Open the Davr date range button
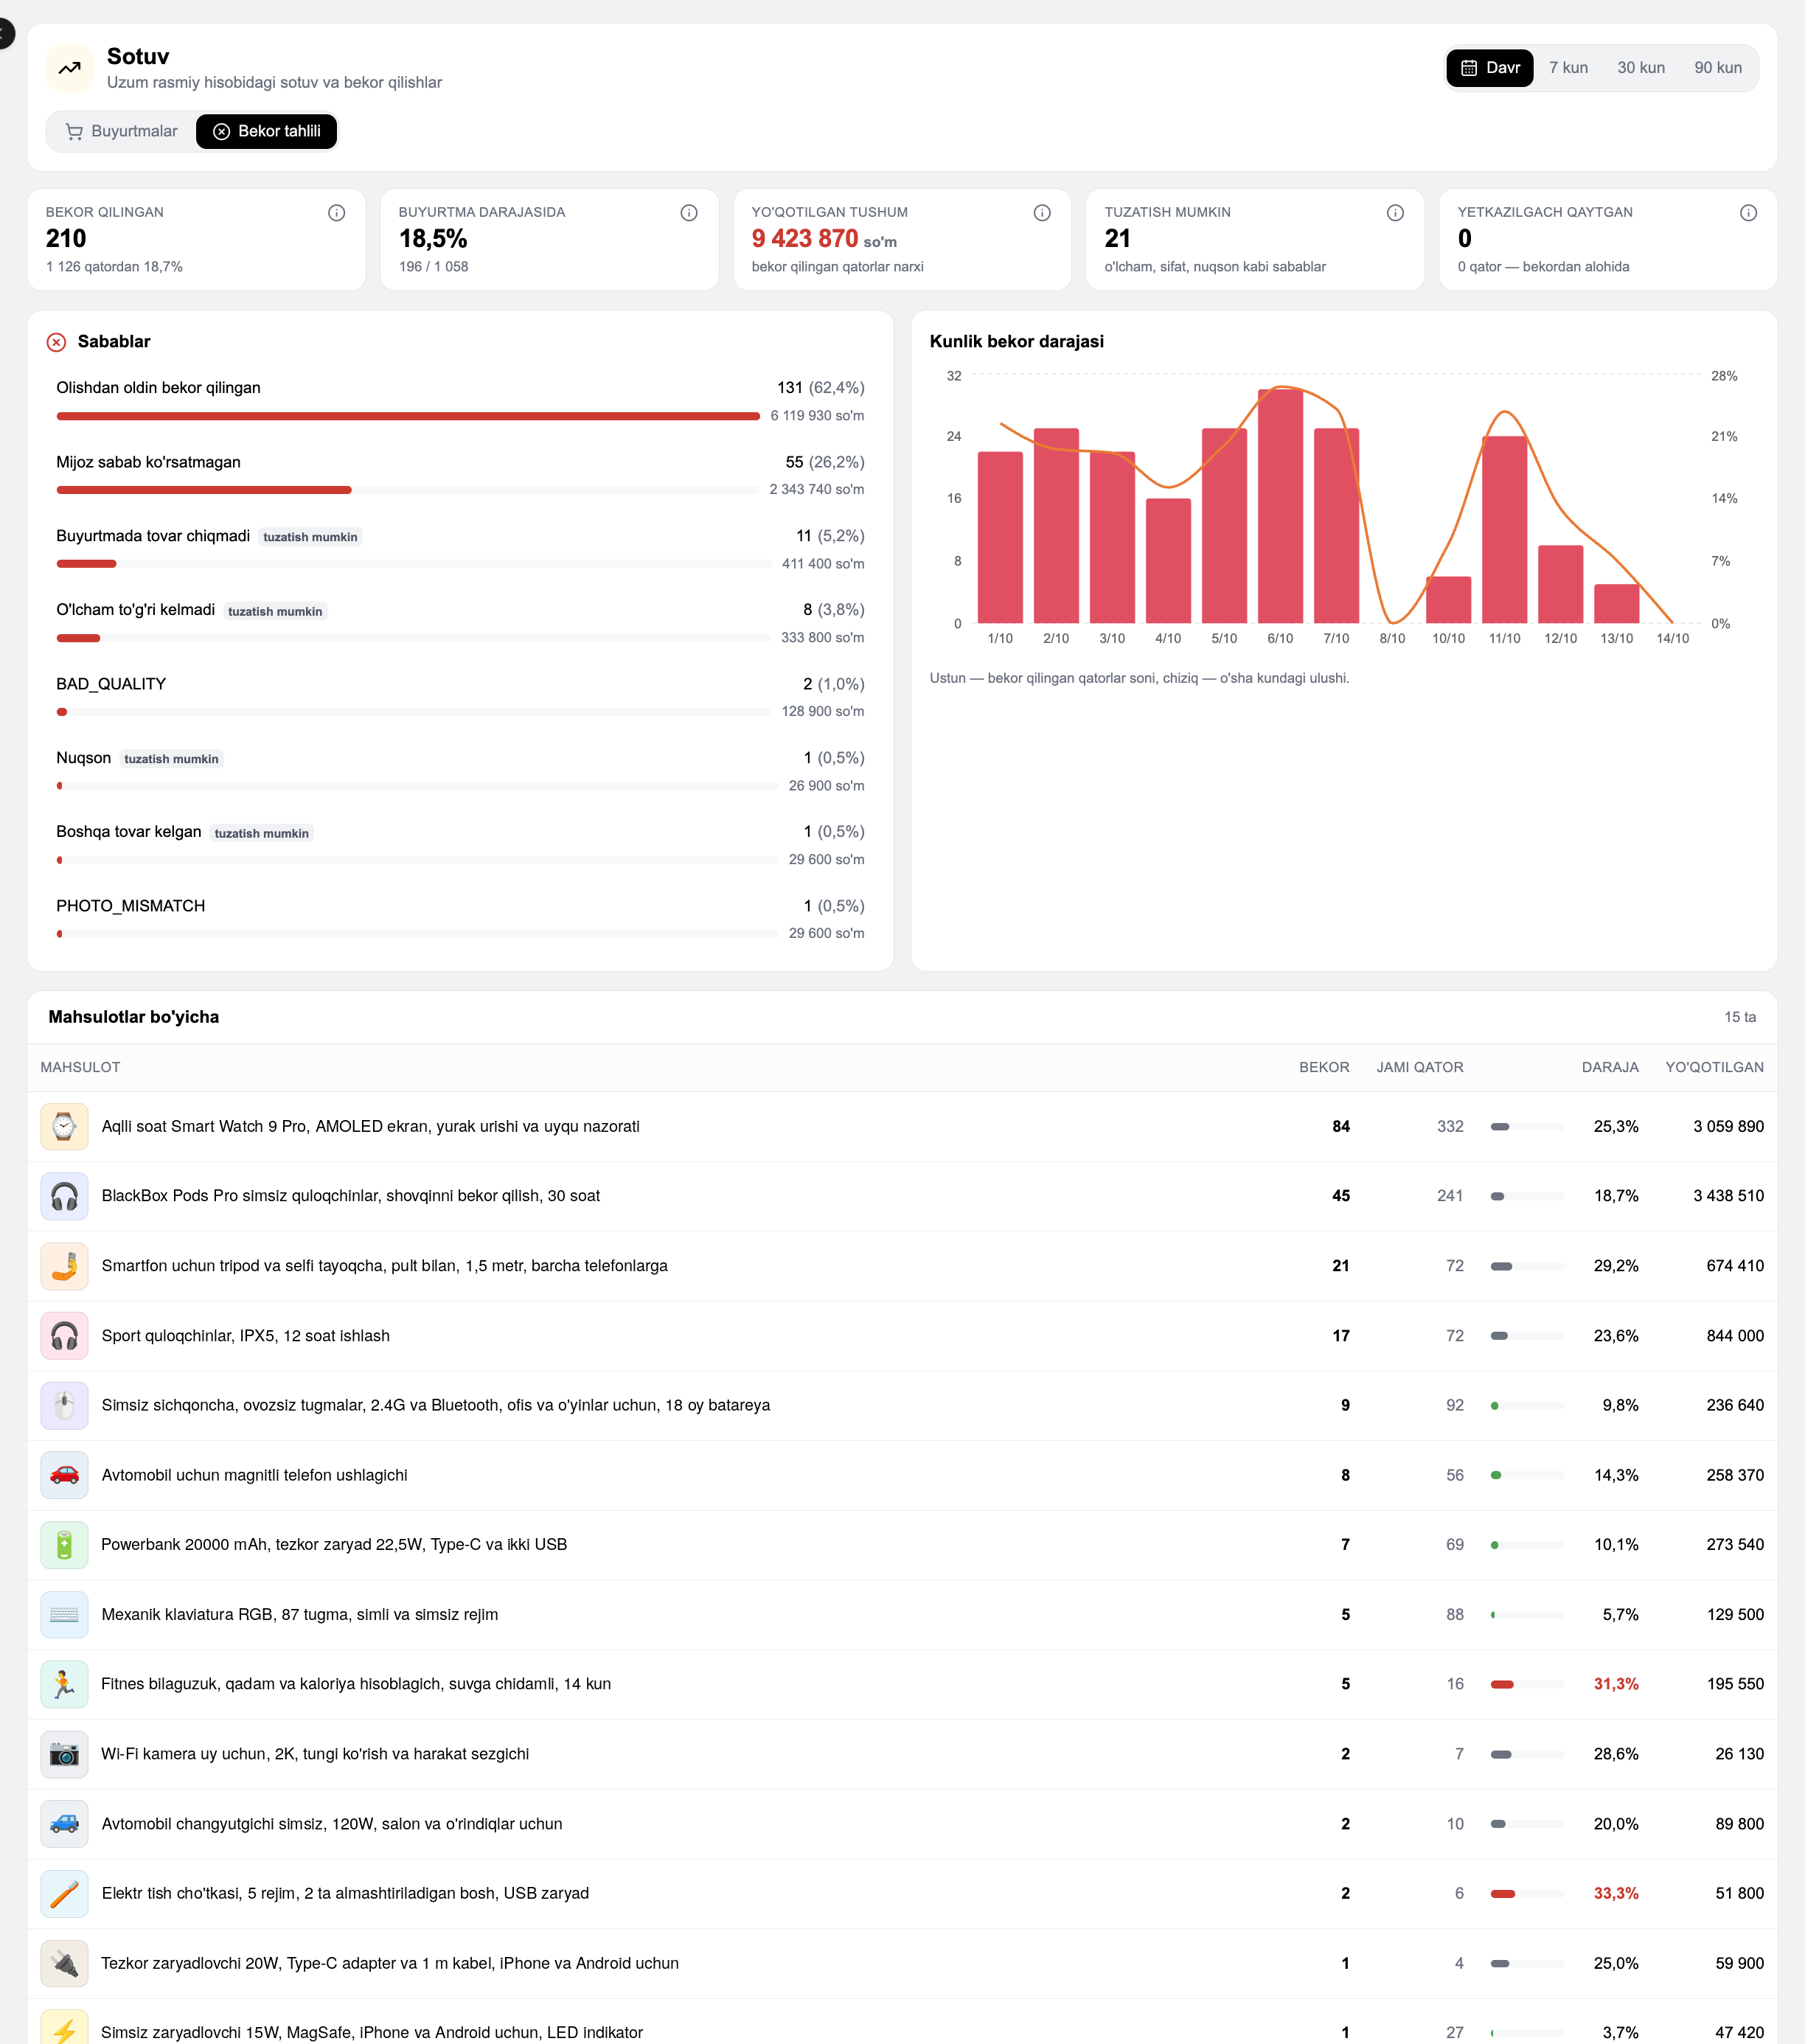This screenshot has height=2044, width=1805. pyautogui.click(x=1490, y=68)
